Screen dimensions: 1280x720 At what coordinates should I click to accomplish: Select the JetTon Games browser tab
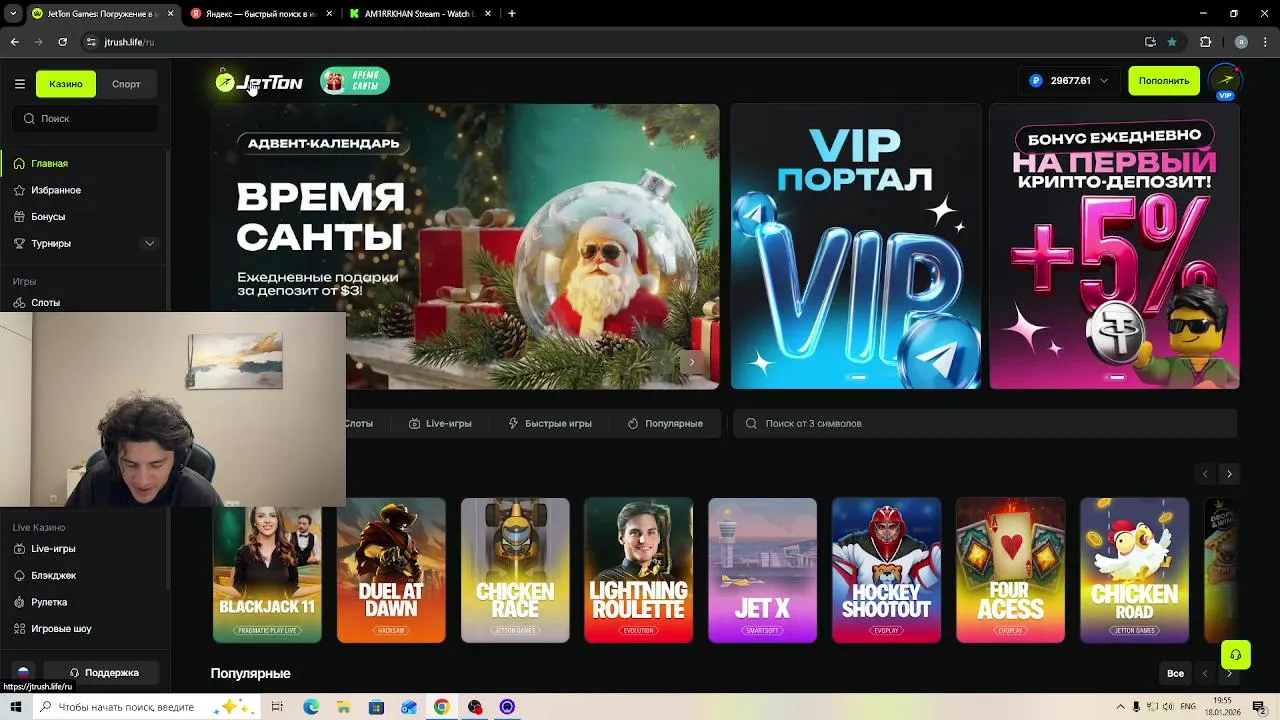101,14
